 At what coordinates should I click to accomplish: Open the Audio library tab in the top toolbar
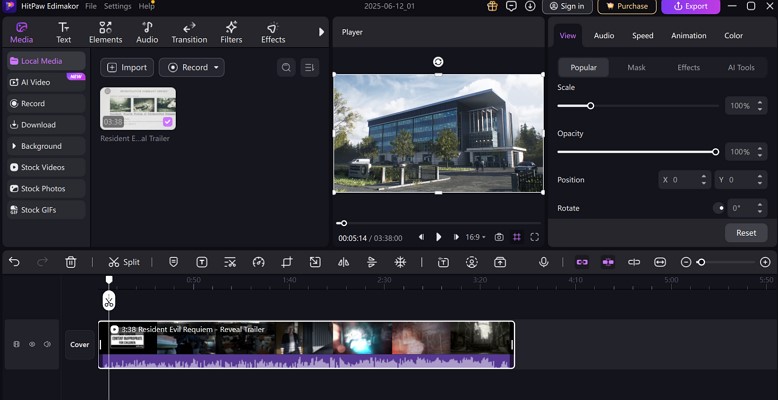[x=147, y=33]
